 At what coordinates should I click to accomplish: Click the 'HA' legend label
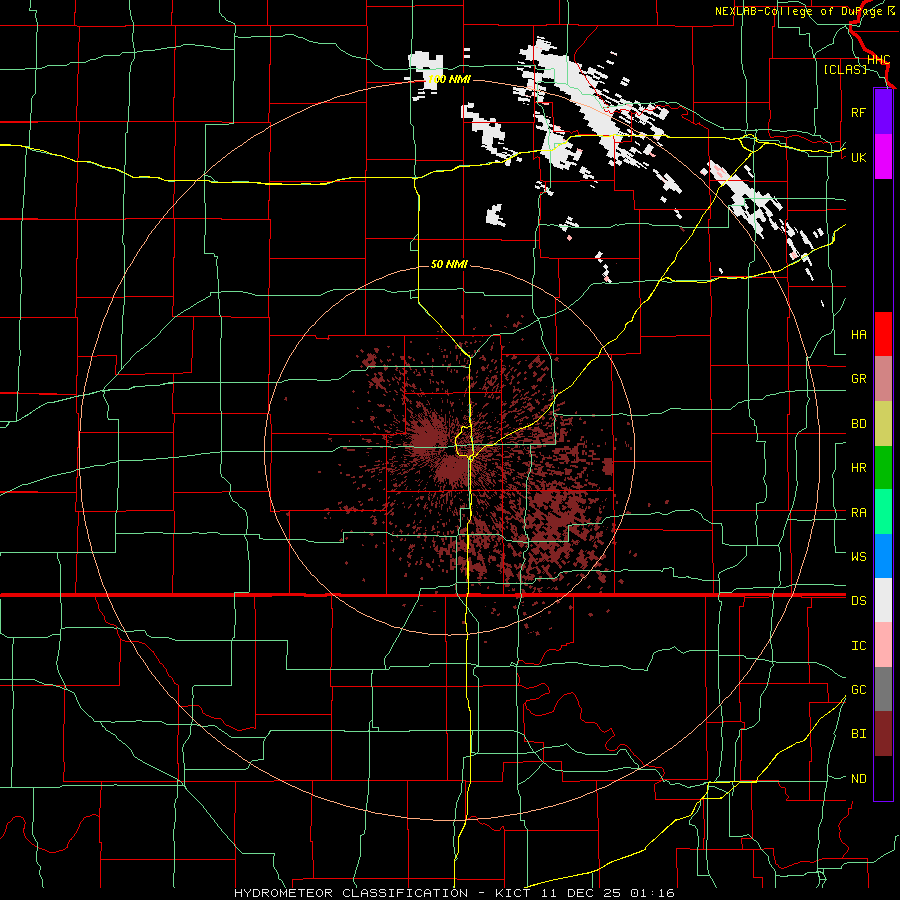pyautogui.click(x=858, y=335)
